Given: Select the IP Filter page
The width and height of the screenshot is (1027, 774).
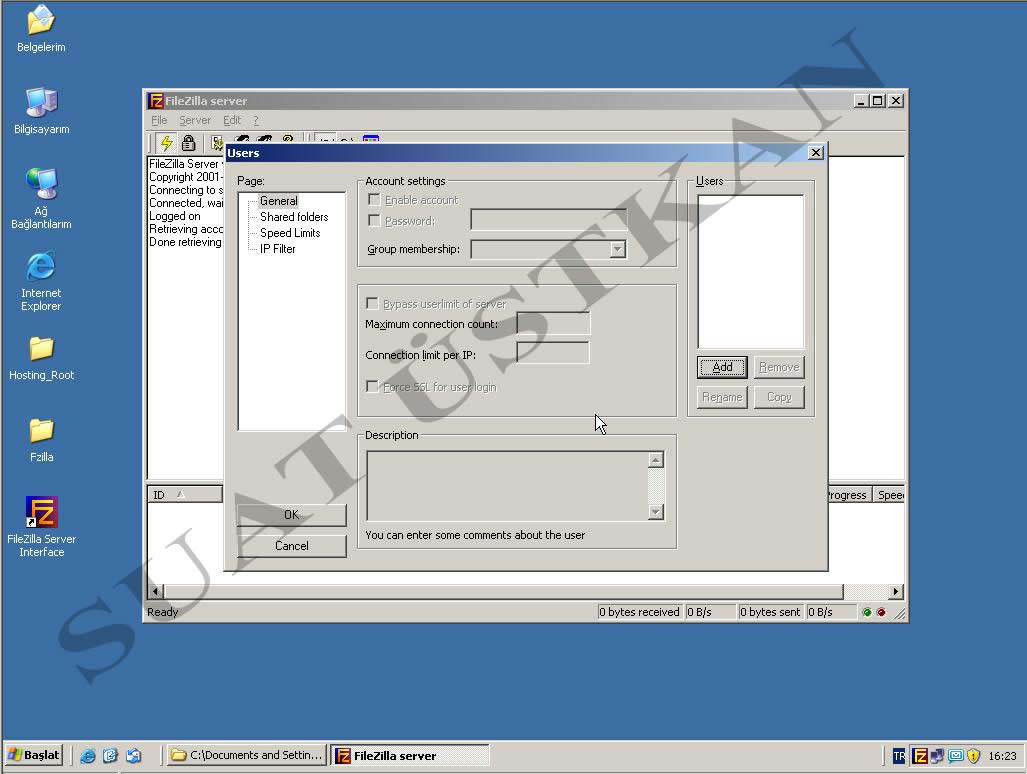Looking at the screenshot, I should 278,249.
